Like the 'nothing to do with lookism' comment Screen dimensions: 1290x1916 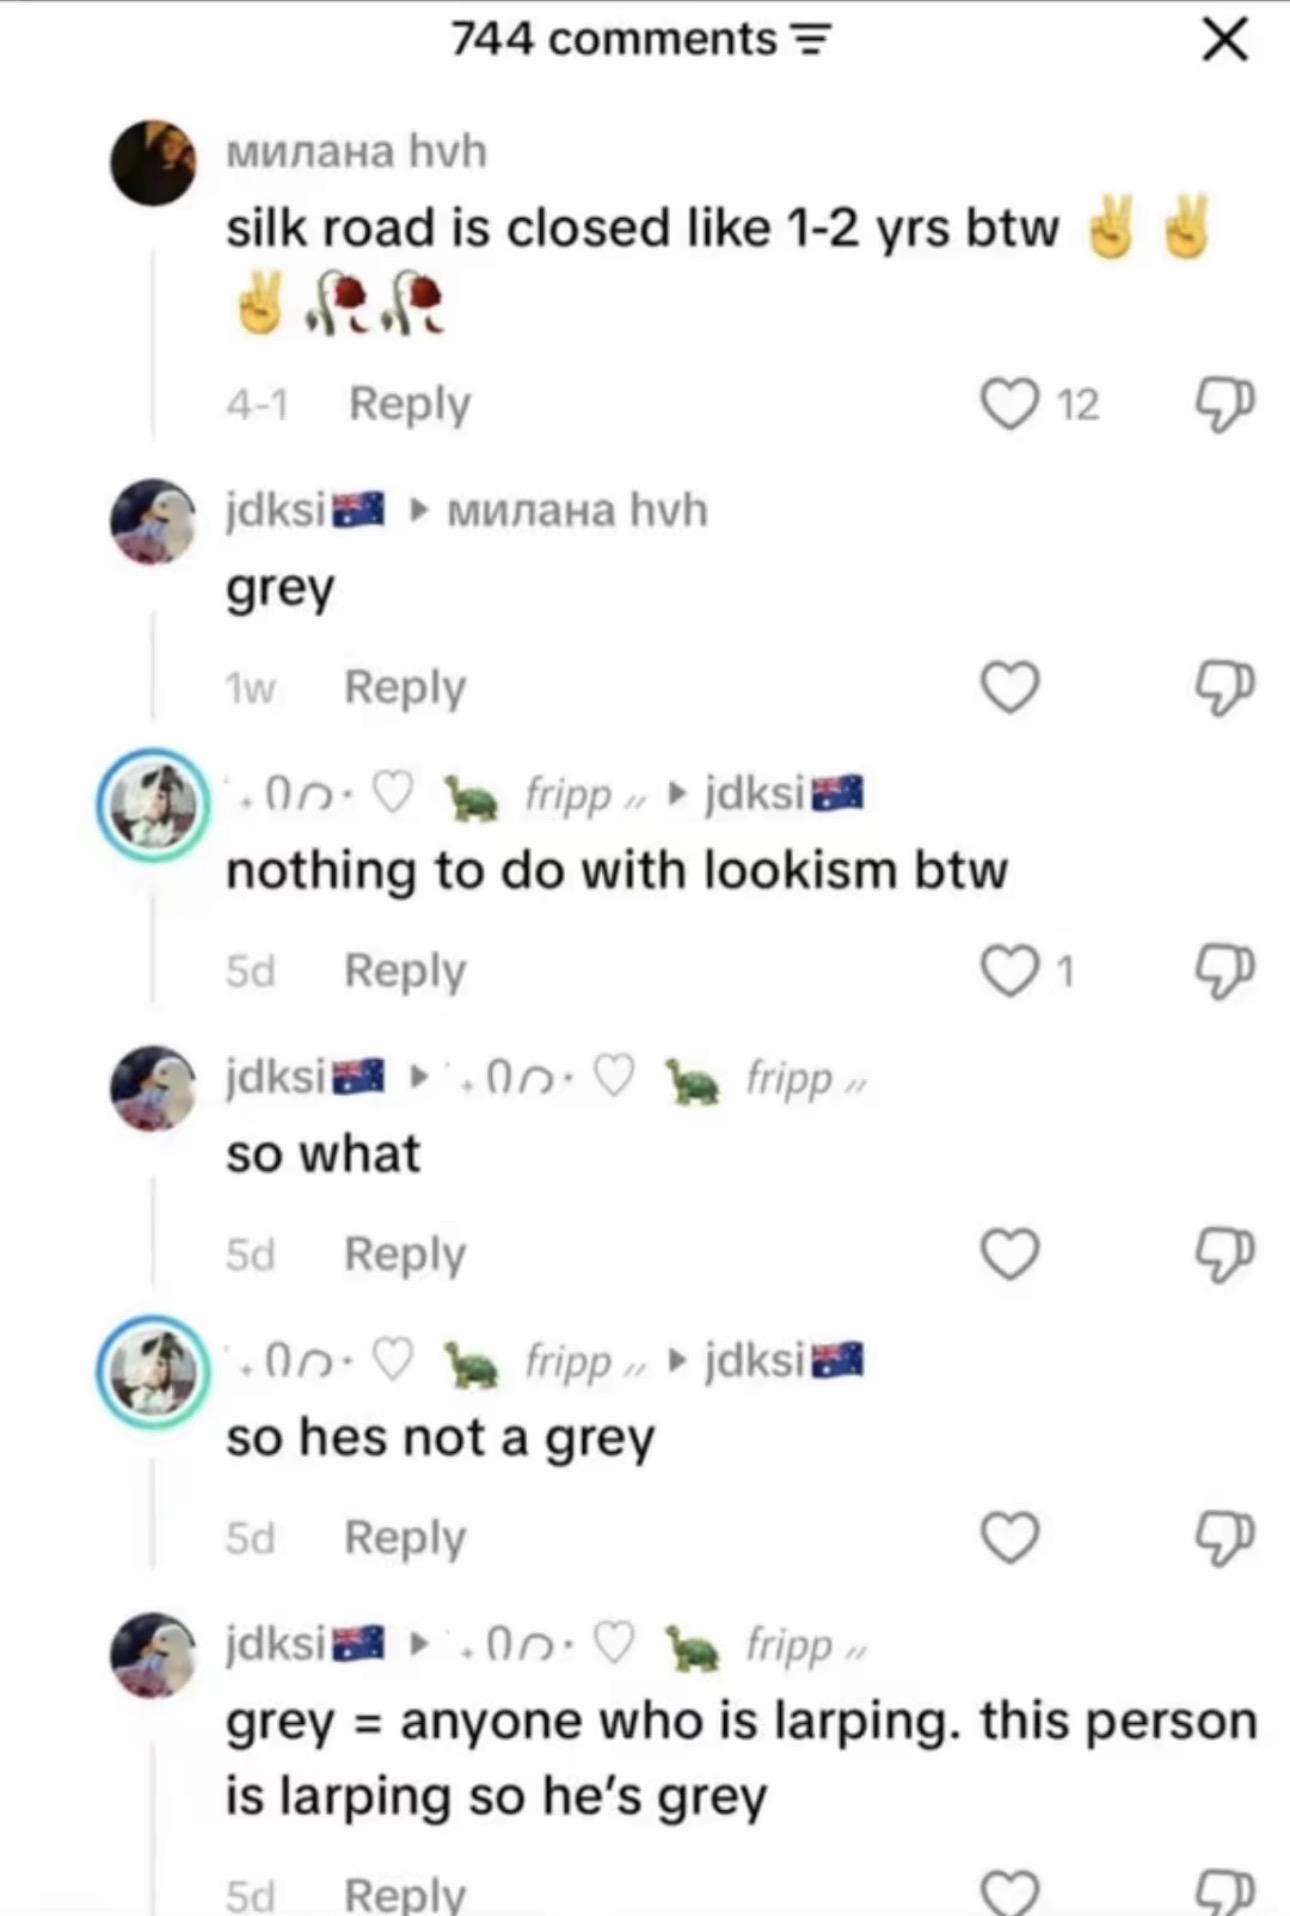click(1009, 971)
